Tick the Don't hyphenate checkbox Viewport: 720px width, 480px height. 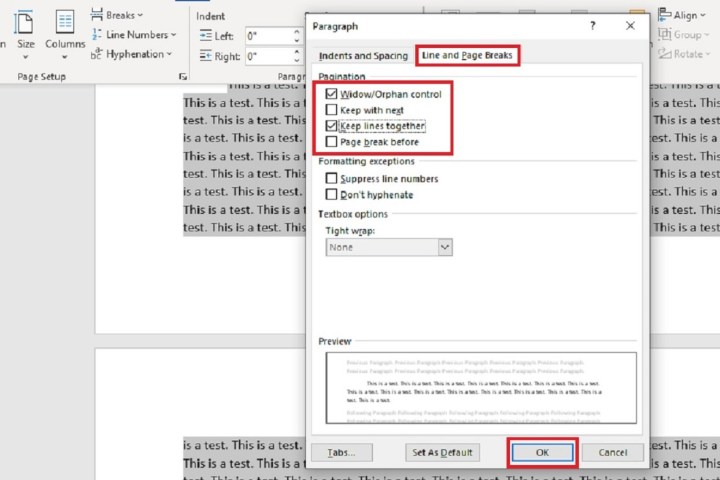point(332,195)
